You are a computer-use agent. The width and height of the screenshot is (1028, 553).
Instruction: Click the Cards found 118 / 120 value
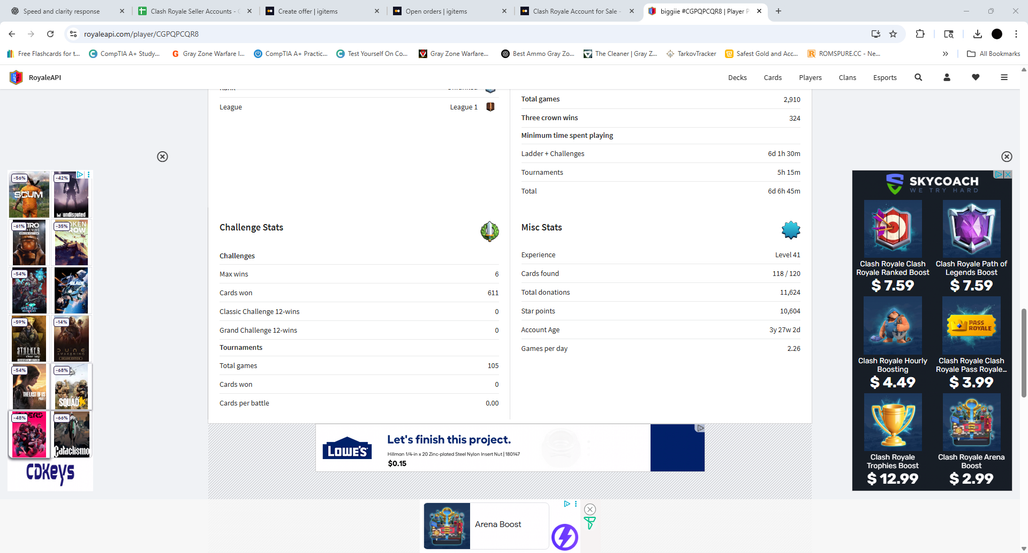[x=786, y=274]
